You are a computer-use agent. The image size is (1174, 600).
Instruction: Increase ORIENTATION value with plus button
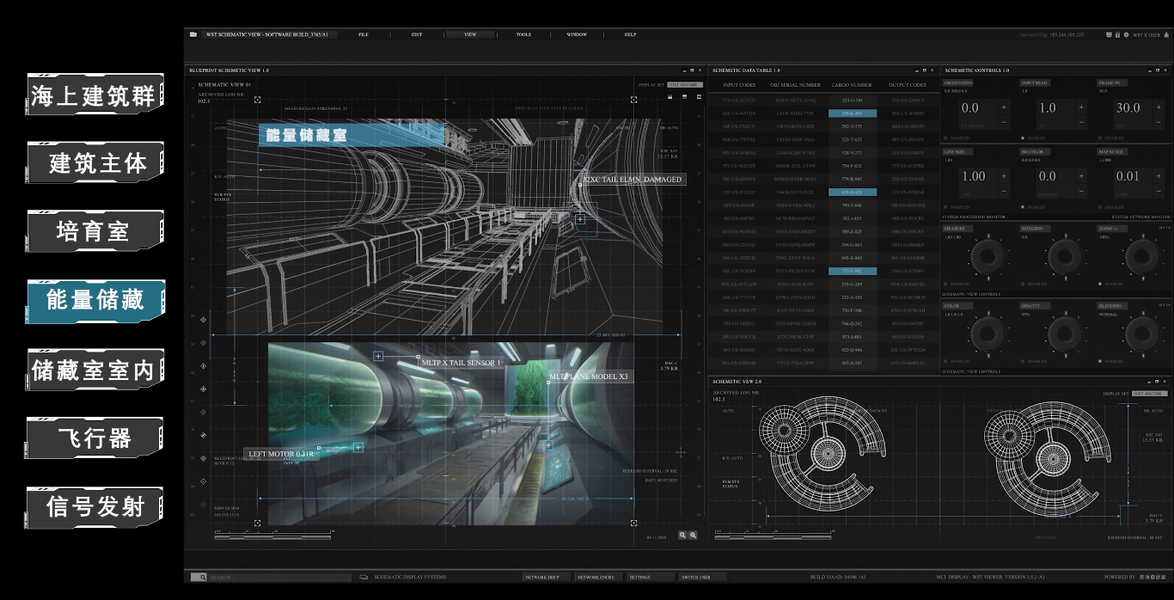click(x=1004, y=108)
